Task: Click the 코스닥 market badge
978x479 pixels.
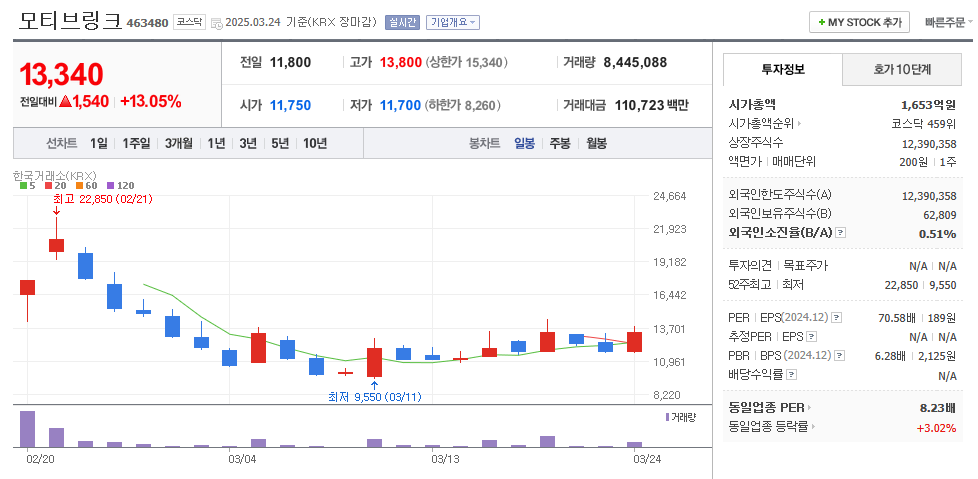Action: click(189, 22)
